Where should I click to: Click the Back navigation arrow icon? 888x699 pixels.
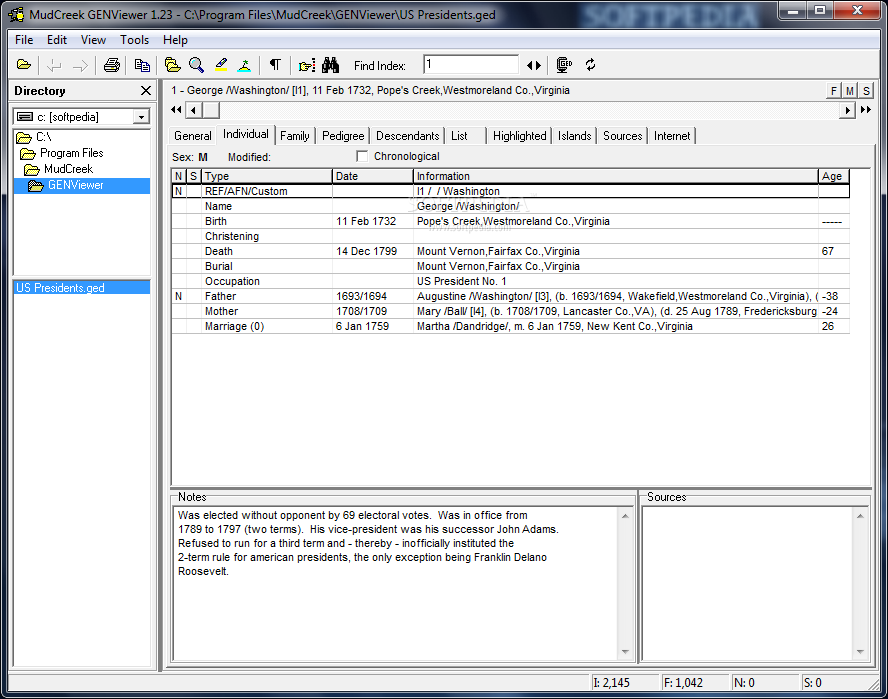(54, 66)
